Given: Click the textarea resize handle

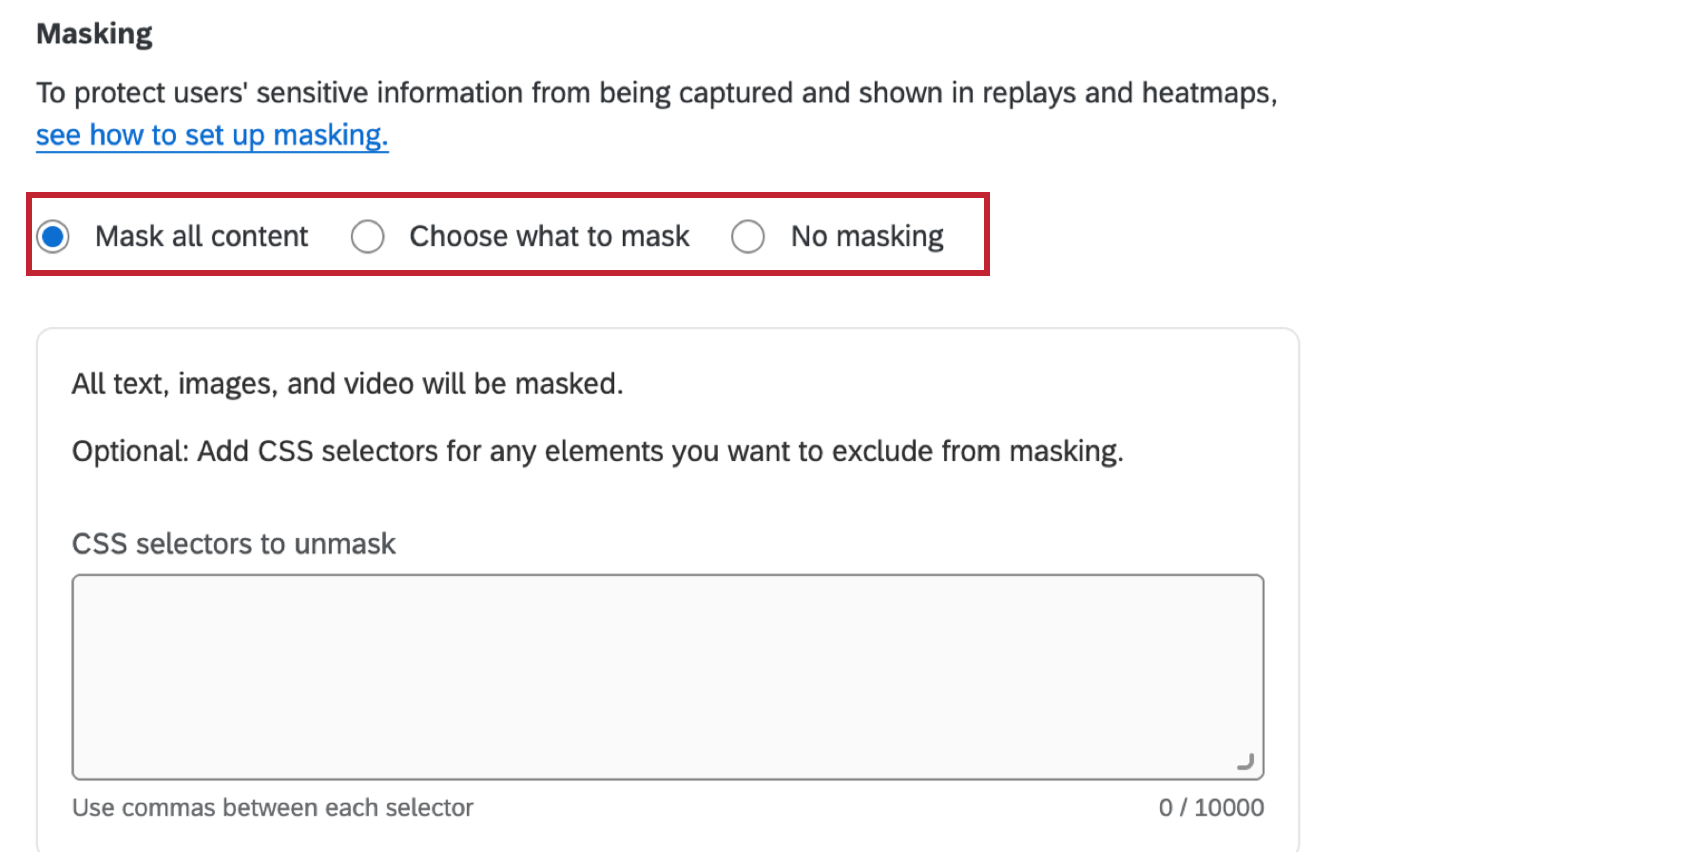Looking at the screenshot, I should click(x=1247, y=761).
